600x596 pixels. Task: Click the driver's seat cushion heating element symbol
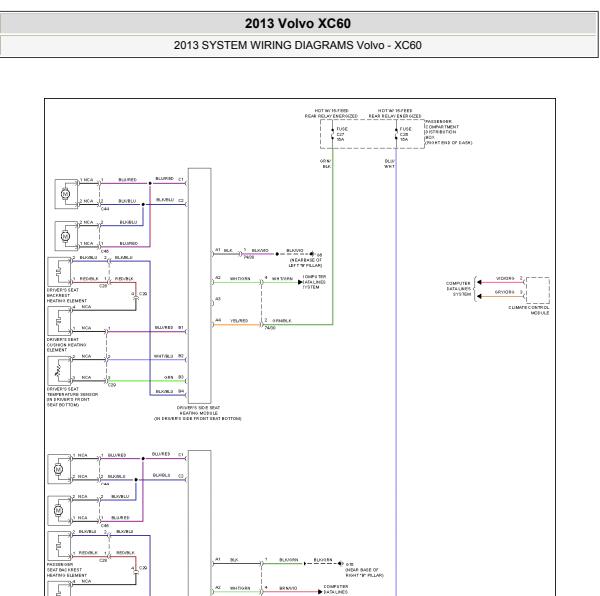point(59,321)
